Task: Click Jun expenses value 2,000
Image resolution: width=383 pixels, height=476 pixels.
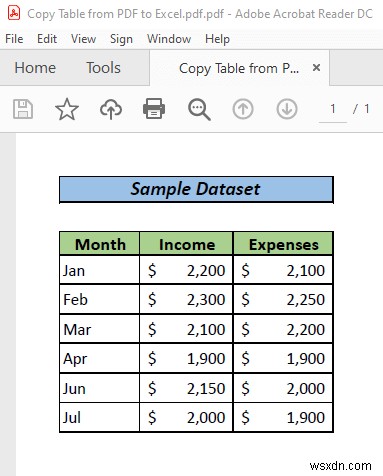Action: click(306, 388)
